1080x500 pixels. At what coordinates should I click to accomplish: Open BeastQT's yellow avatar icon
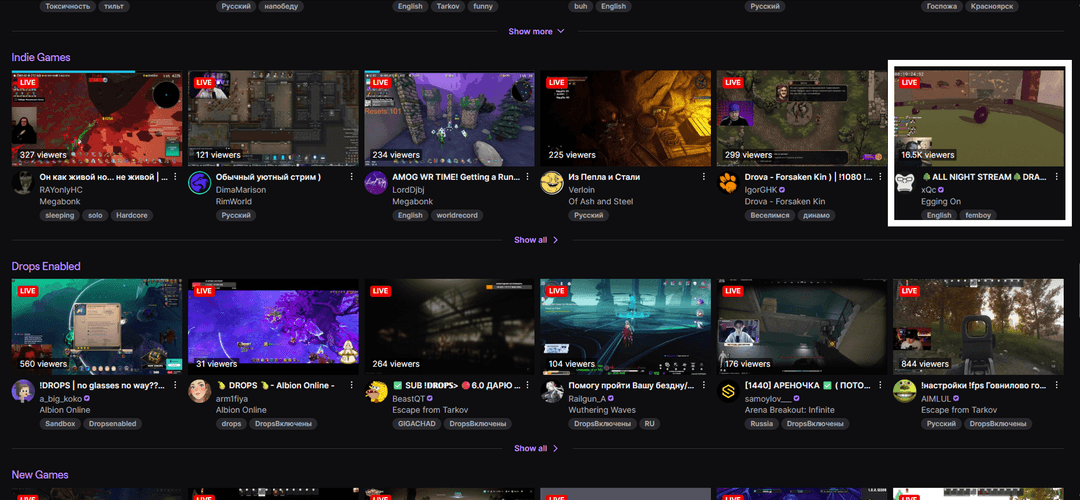coord(375,391)
